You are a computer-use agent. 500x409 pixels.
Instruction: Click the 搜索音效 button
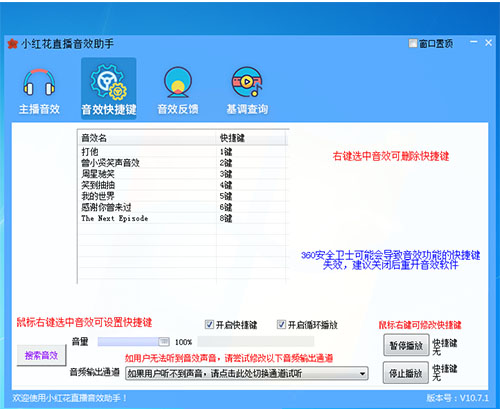[x=41, y=355]
